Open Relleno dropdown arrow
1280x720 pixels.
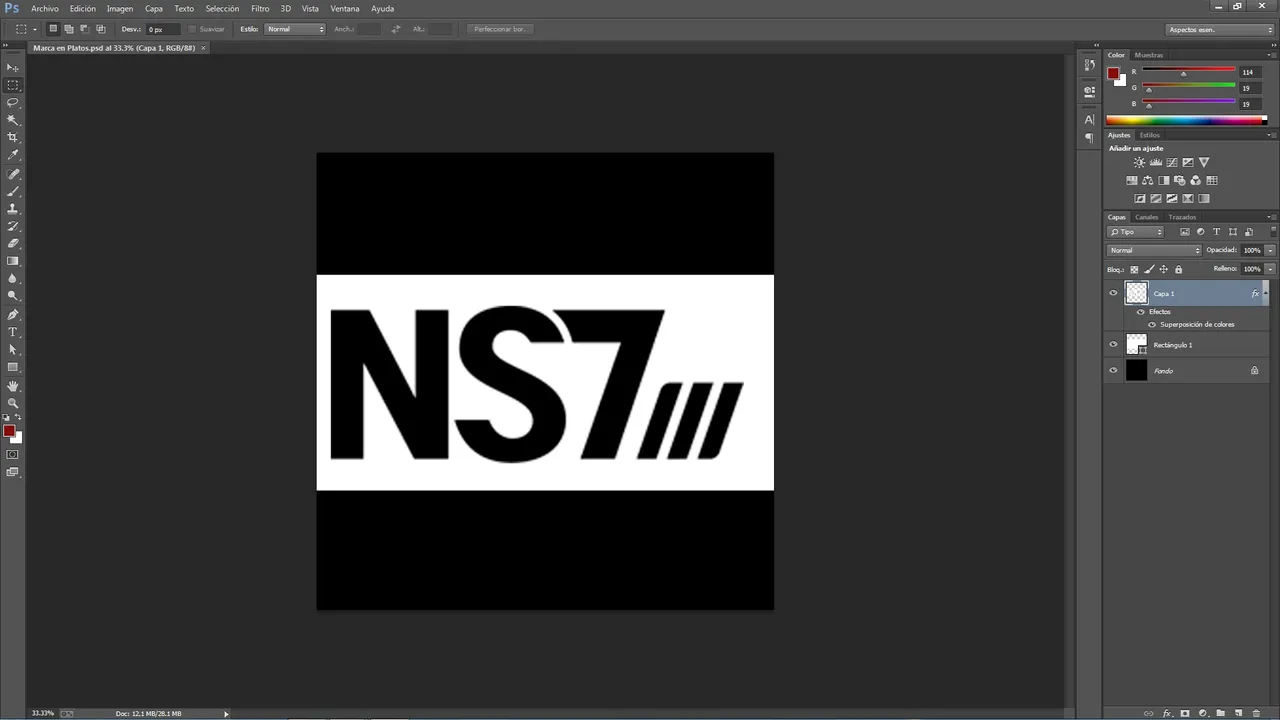pyautogui.click(x=1270, y=269)
